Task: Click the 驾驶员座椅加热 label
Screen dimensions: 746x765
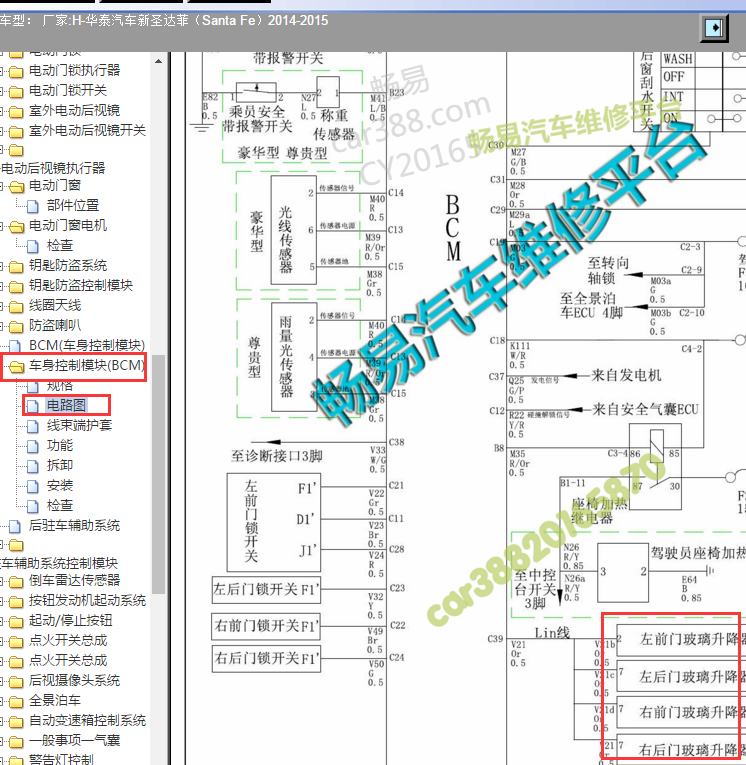Action: (698, 553)
